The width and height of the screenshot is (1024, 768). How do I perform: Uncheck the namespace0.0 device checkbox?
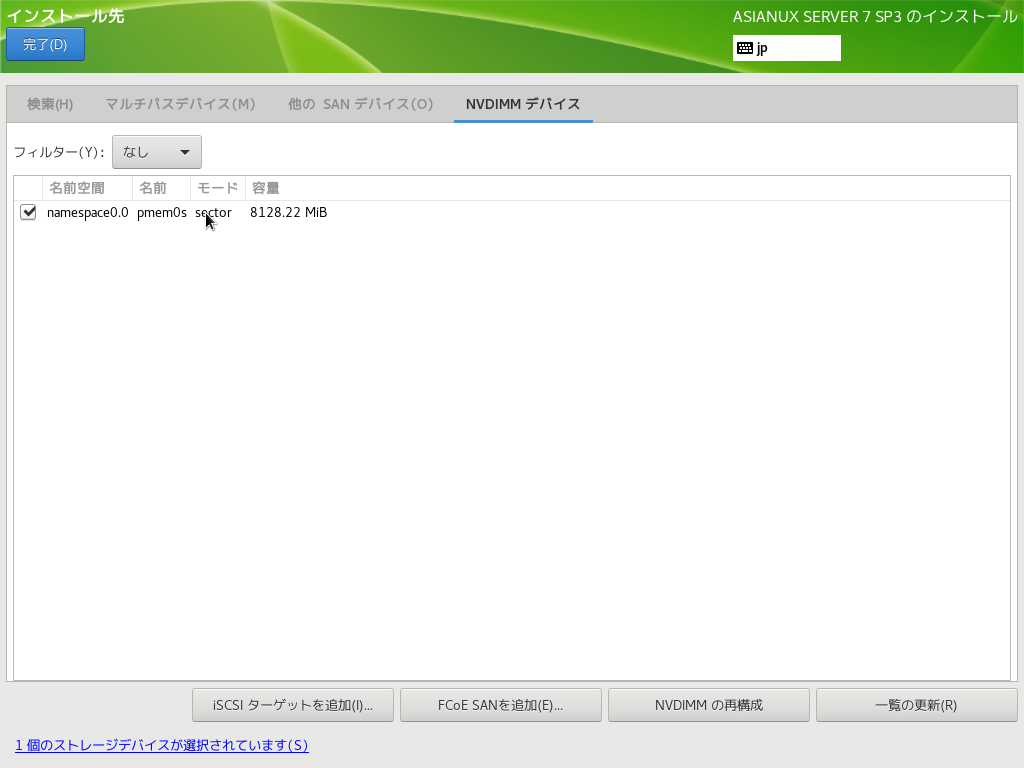[x=28, y=212]
